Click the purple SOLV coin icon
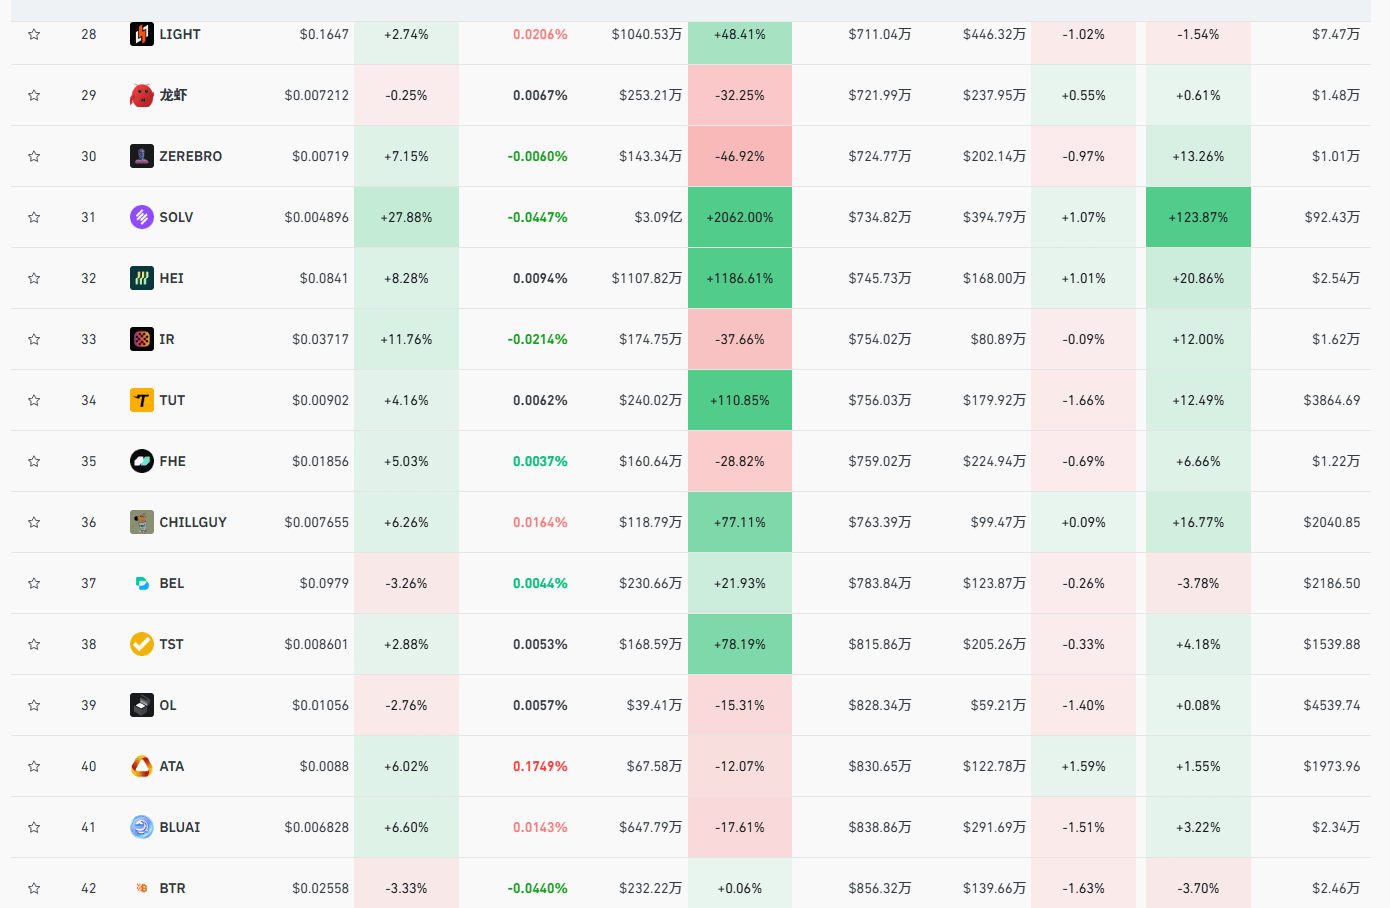 click(142, 217)
